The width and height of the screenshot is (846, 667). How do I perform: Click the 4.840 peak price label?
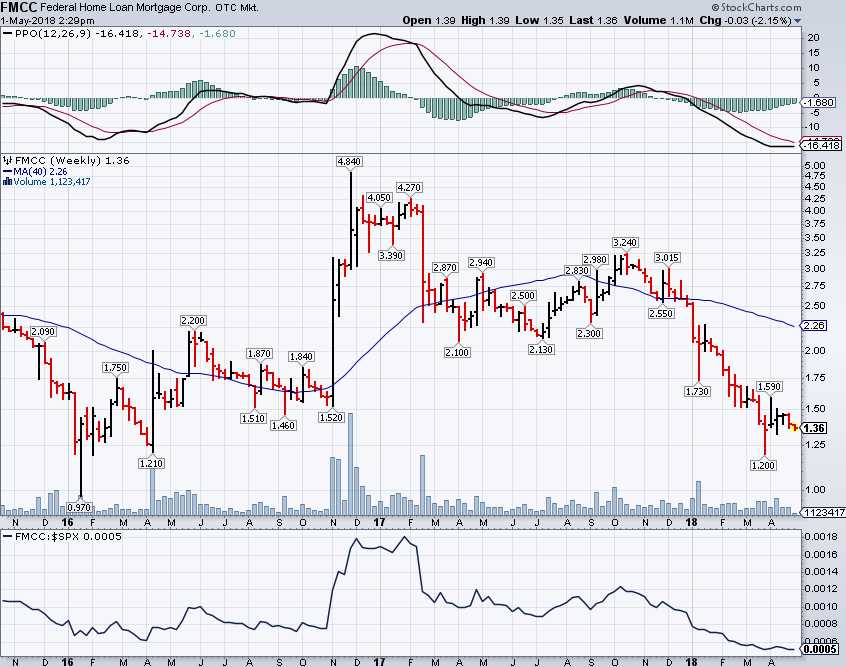coord(349,161)
